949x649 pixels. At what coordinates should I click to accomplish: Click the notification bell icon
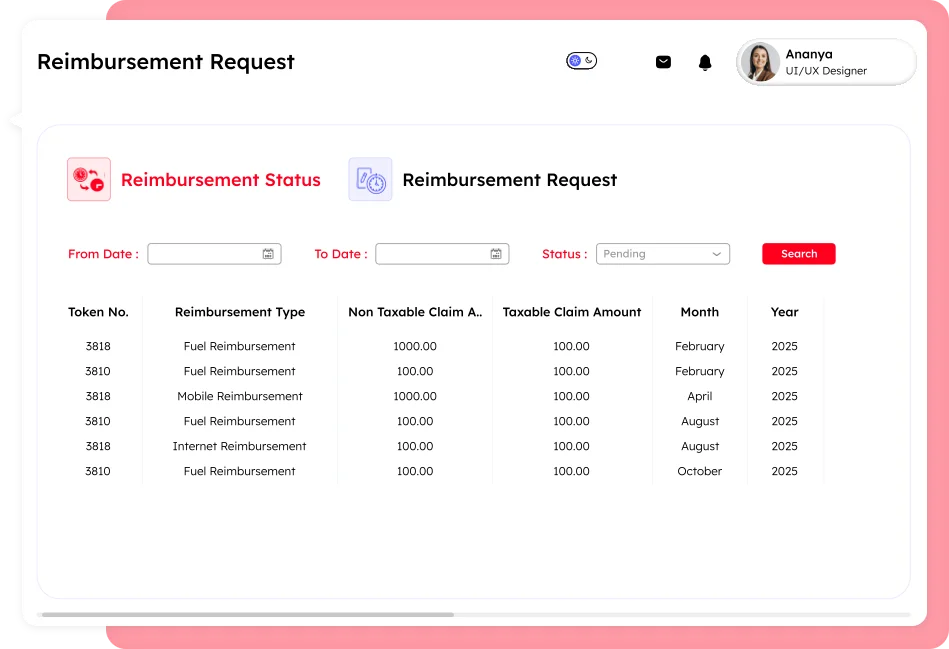click(x=705, y=63)
